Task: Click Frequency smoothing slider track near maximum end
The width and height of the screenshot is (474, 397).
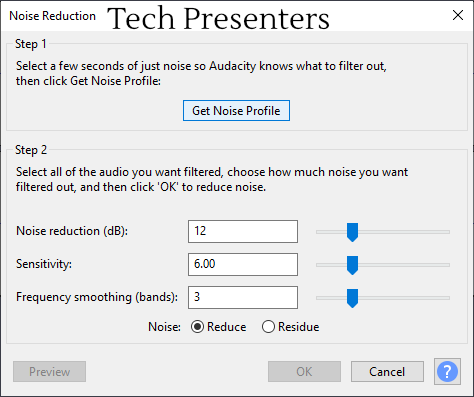Action: click(x=443, y=298)
